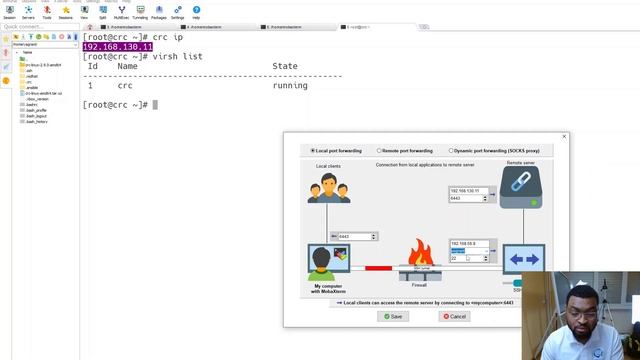Select the .ansible folder

[x=29, y=88]
